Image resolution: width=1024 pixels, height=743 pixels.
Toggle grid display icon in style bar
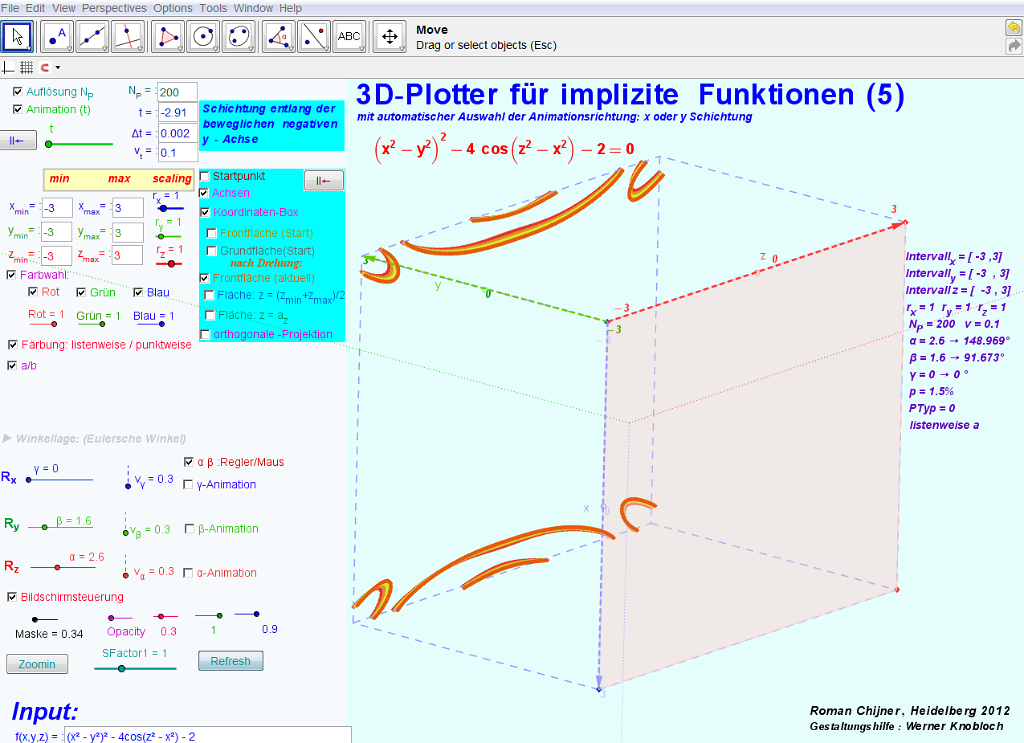tap(27, 67)
